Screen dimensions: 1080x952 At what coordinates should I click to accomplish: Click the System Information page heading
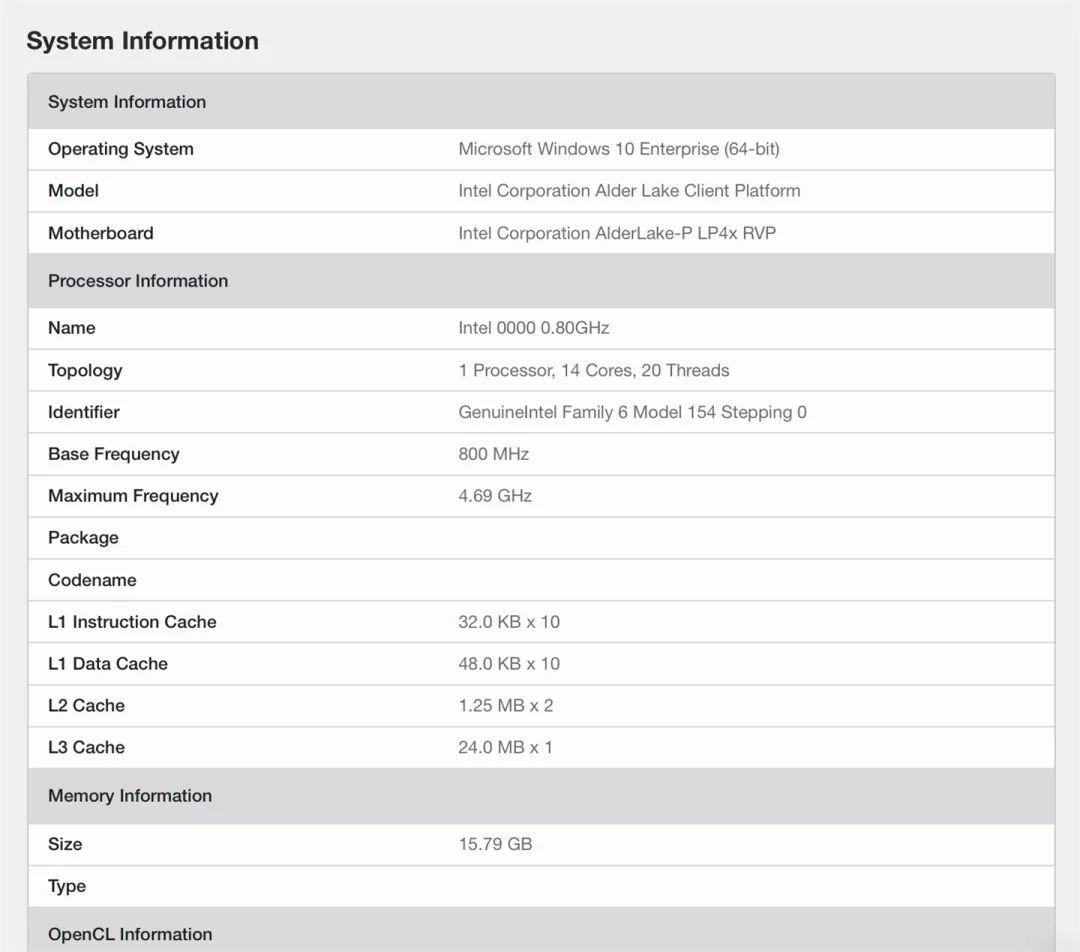142,41
